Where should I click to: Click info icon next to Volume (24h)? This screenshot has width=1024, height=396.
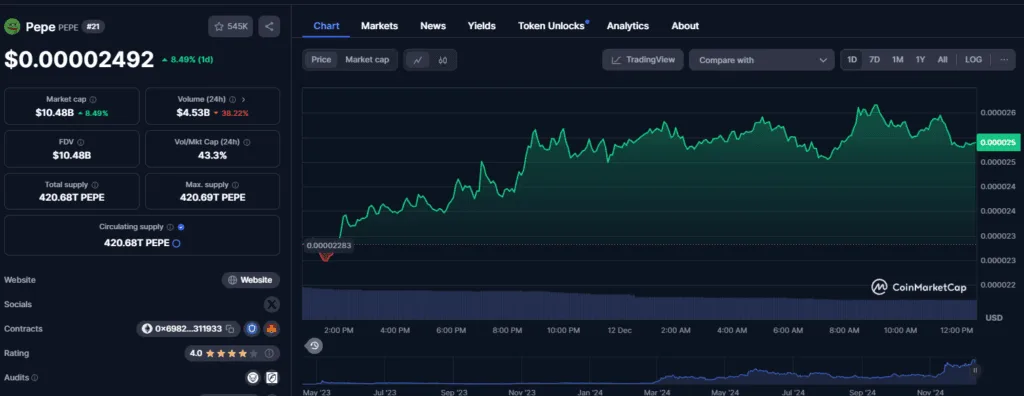click(x=232, y=99)
